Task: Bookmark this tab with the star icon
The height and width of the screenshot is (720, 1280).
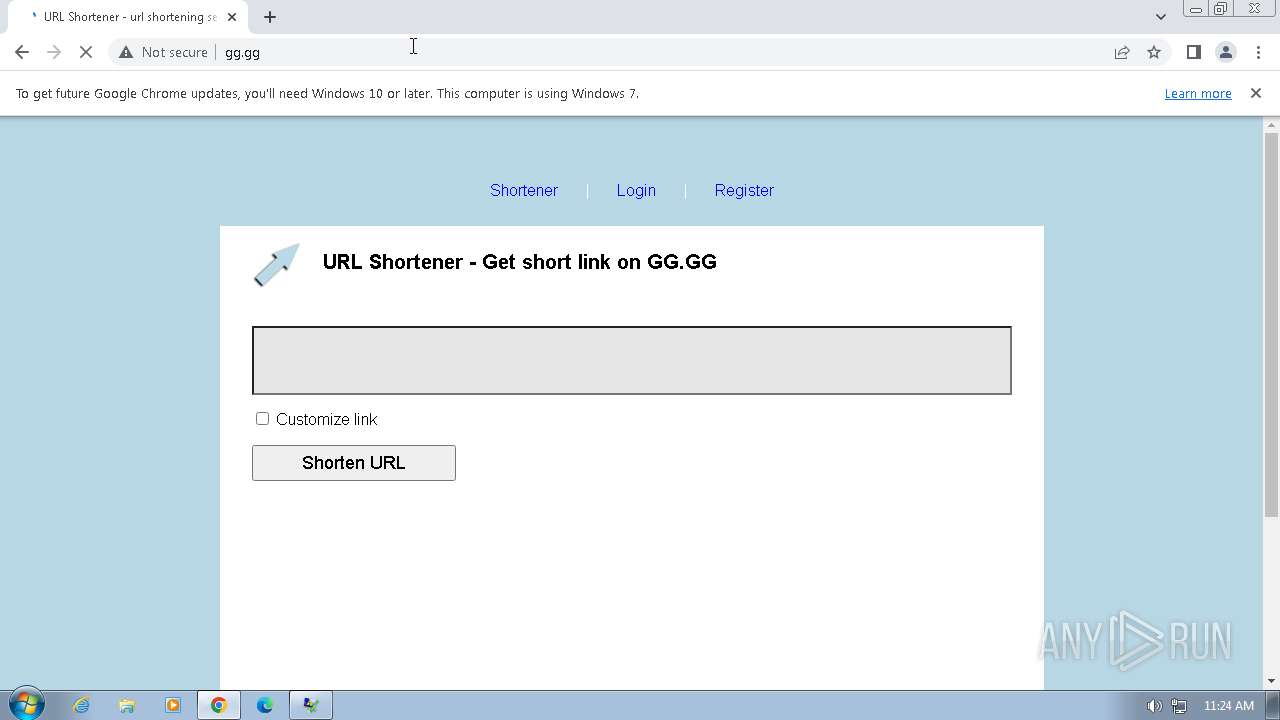Action: [1154, 52]
